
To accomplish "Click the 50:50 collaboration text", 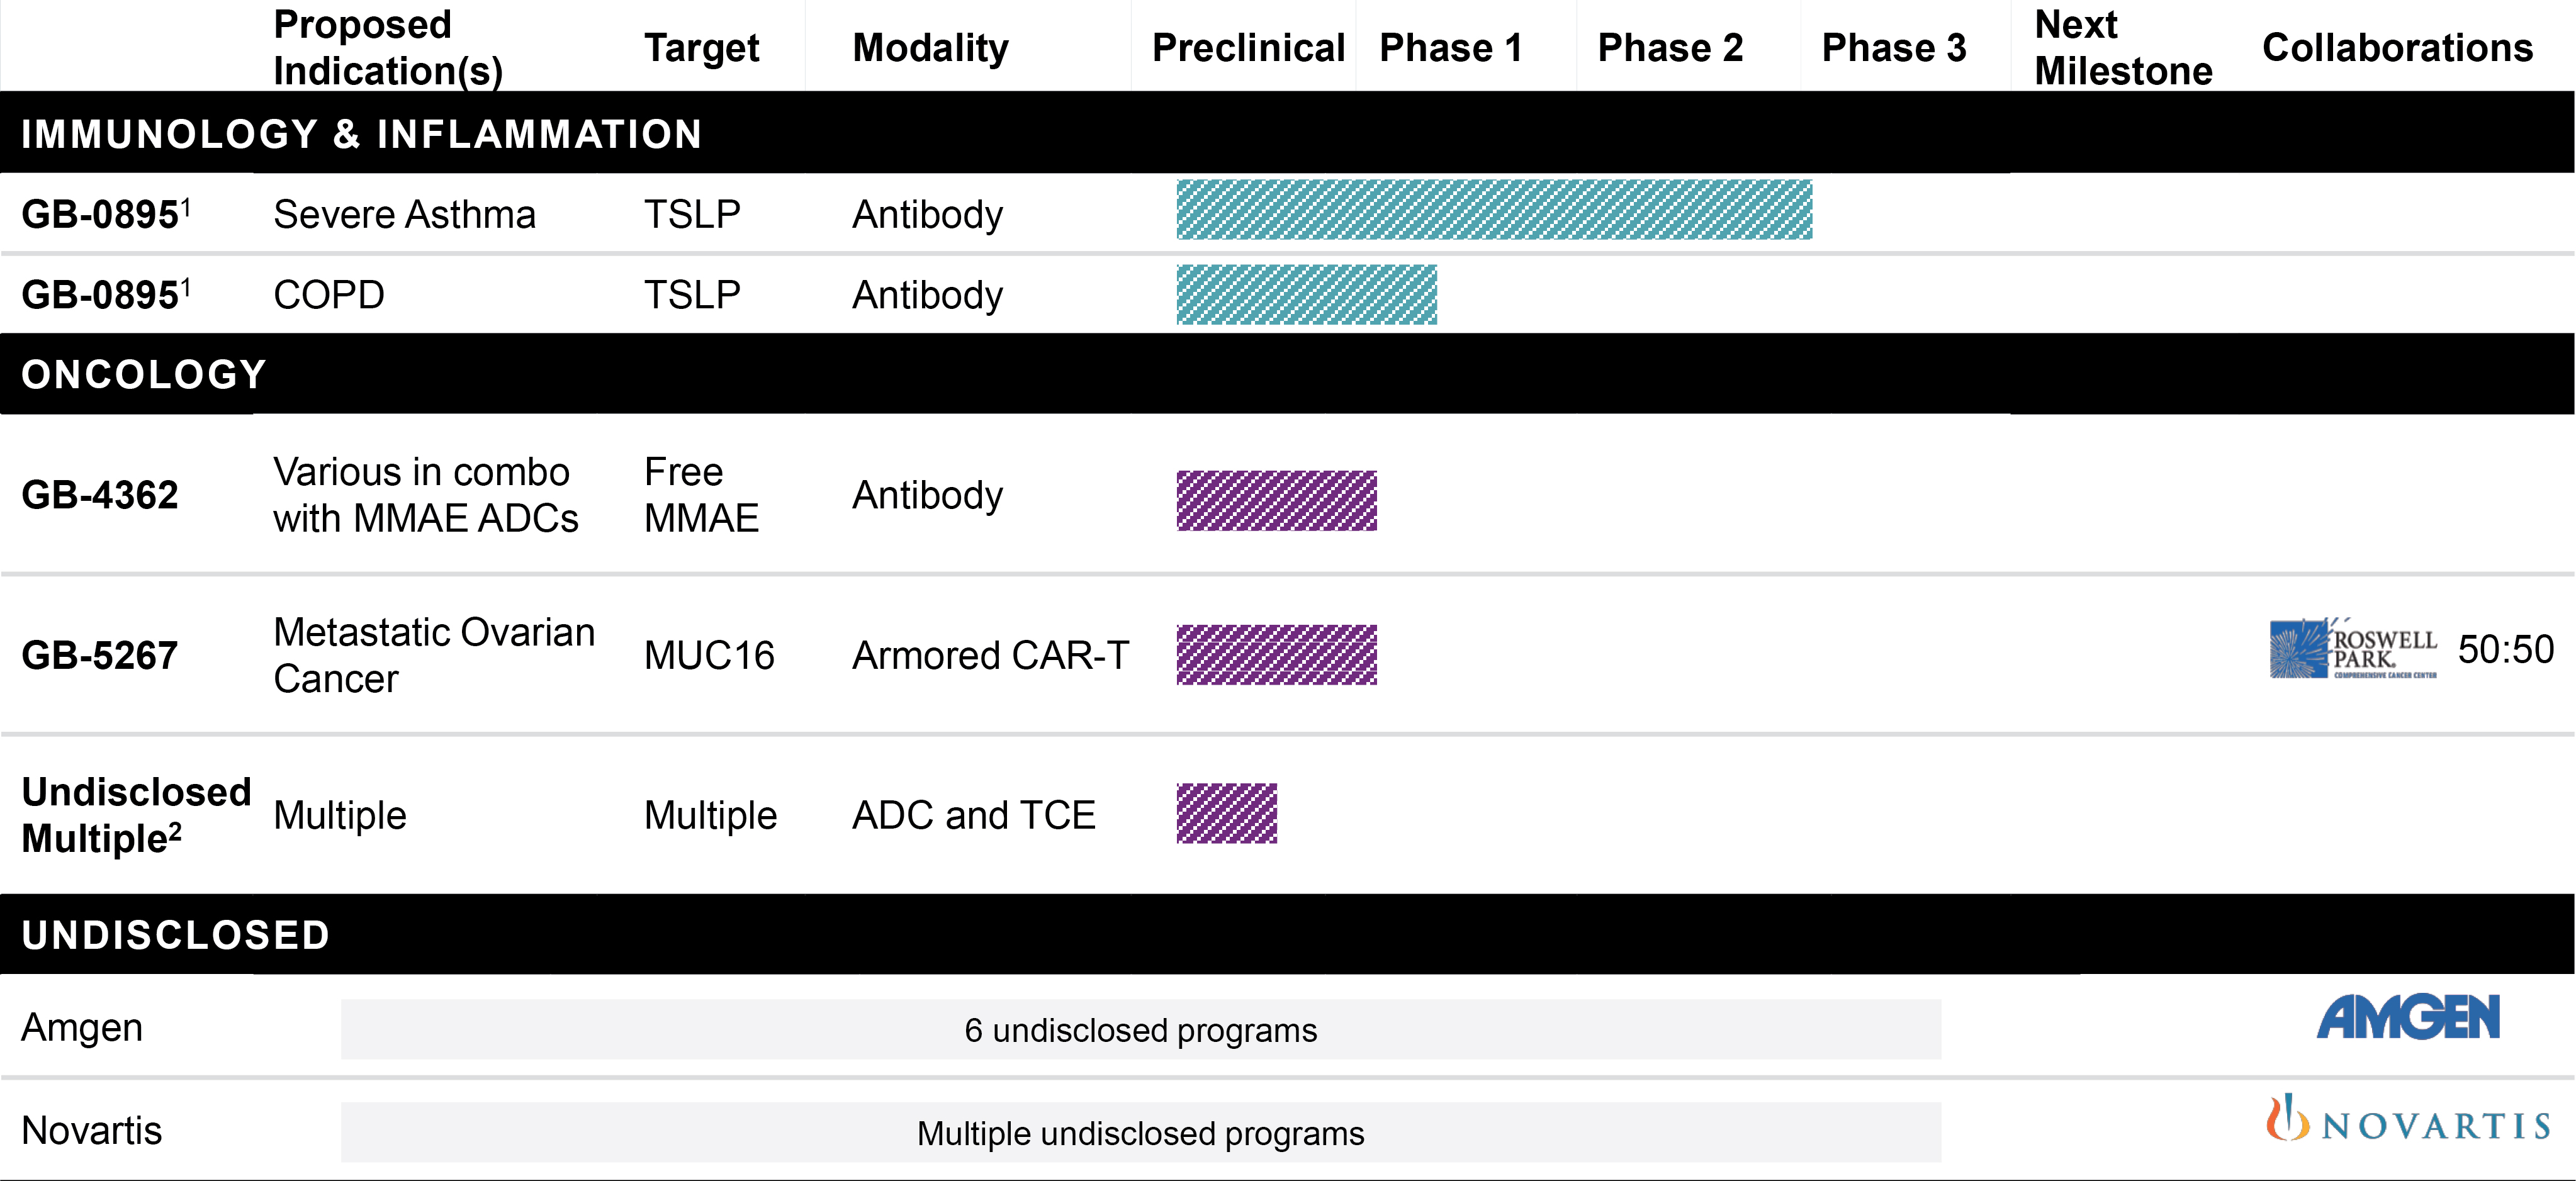I will click(x=2505, y=649).
